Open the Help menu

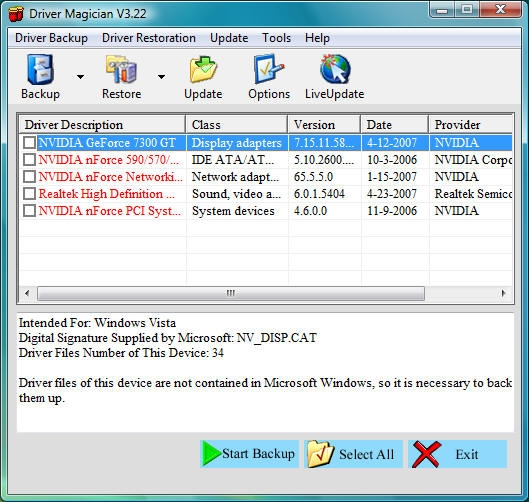(x=317, y=38)
